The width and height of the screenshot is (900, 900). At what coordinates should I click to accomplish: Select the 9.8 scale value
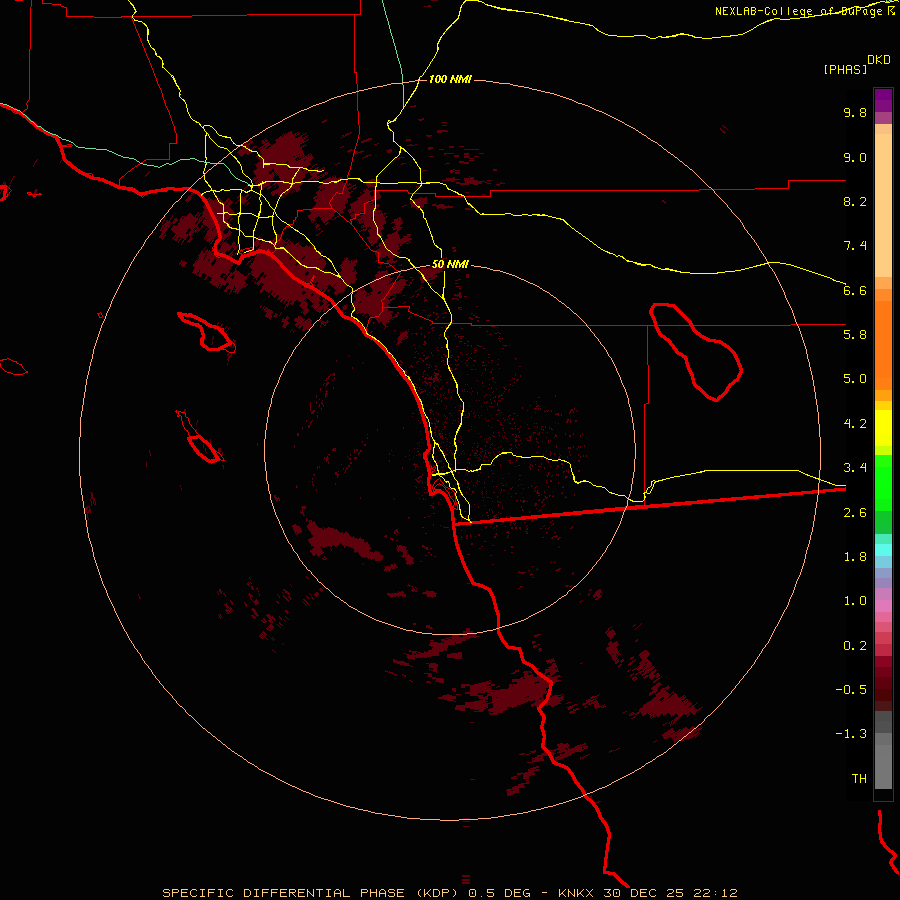[x=855, y=112]
